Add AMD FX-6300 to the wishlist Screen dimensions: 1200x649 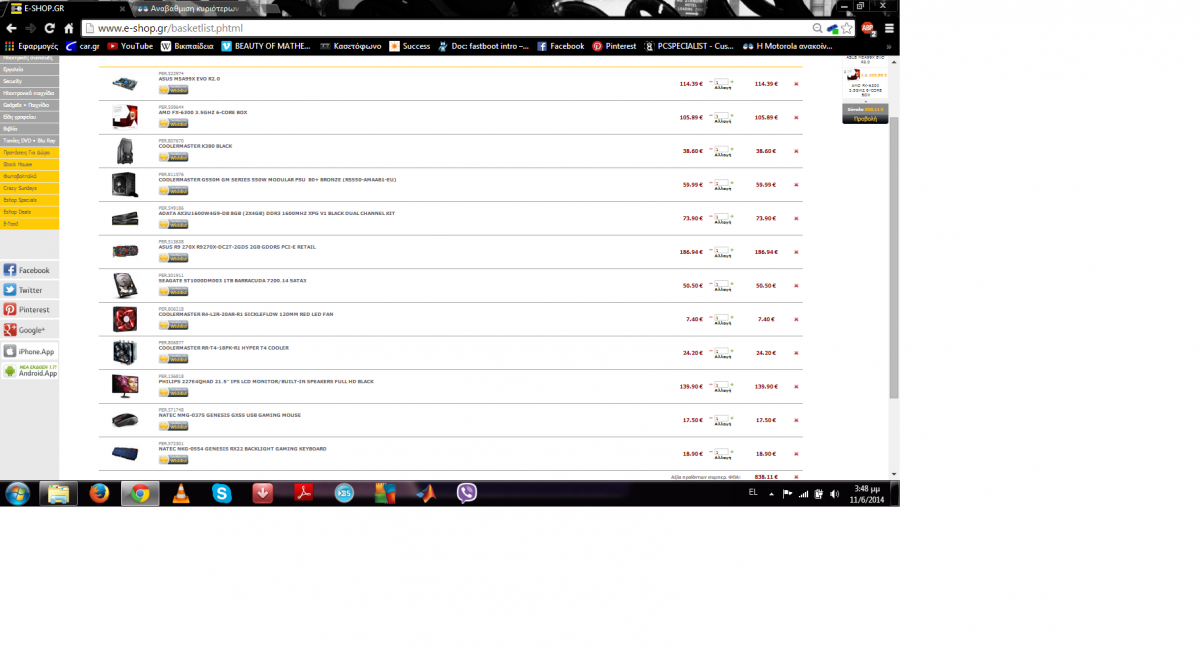click(x=173, y=124)
